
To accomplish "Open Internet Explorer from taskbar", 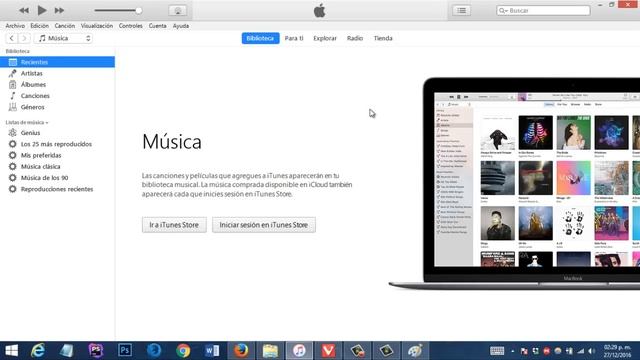I will (38, 351).
